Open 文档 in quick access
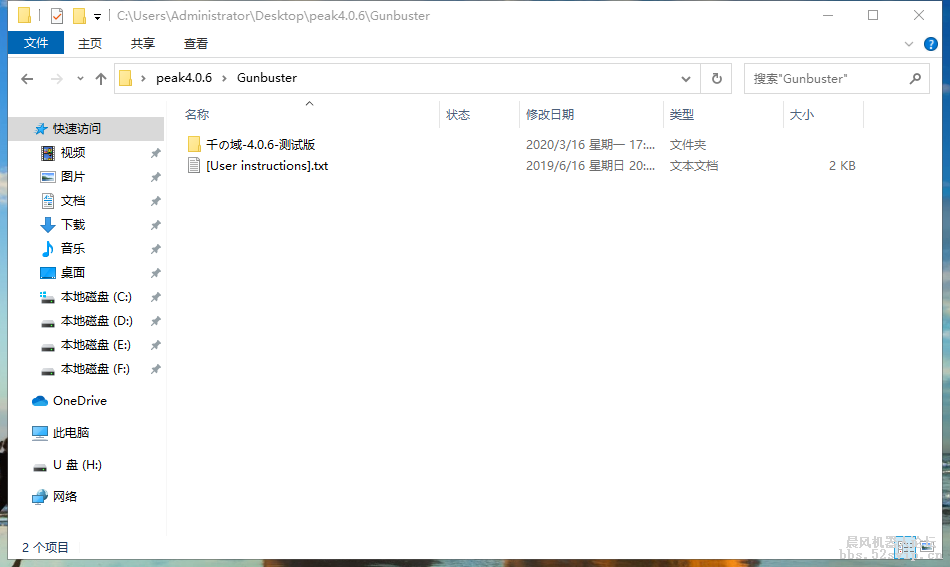Image resolution: width=950 pixels, height=567 pixels. pos(73,201)
